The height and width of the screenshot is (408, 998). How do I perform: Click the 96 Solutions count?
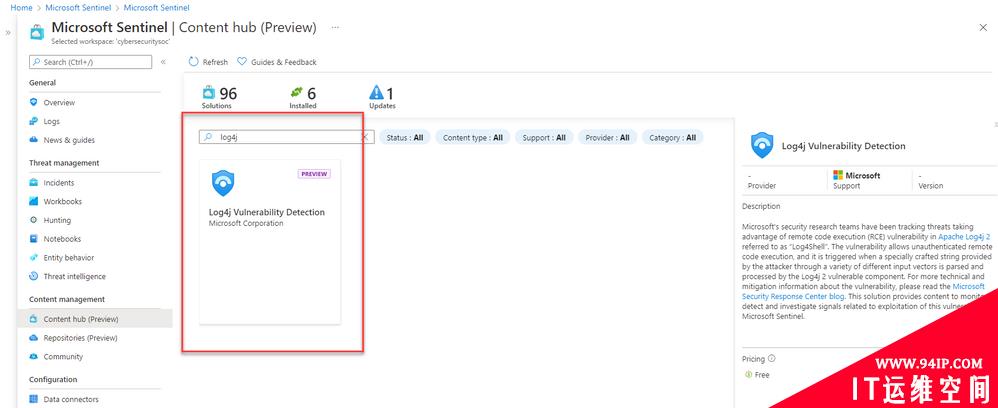point(228,94)
